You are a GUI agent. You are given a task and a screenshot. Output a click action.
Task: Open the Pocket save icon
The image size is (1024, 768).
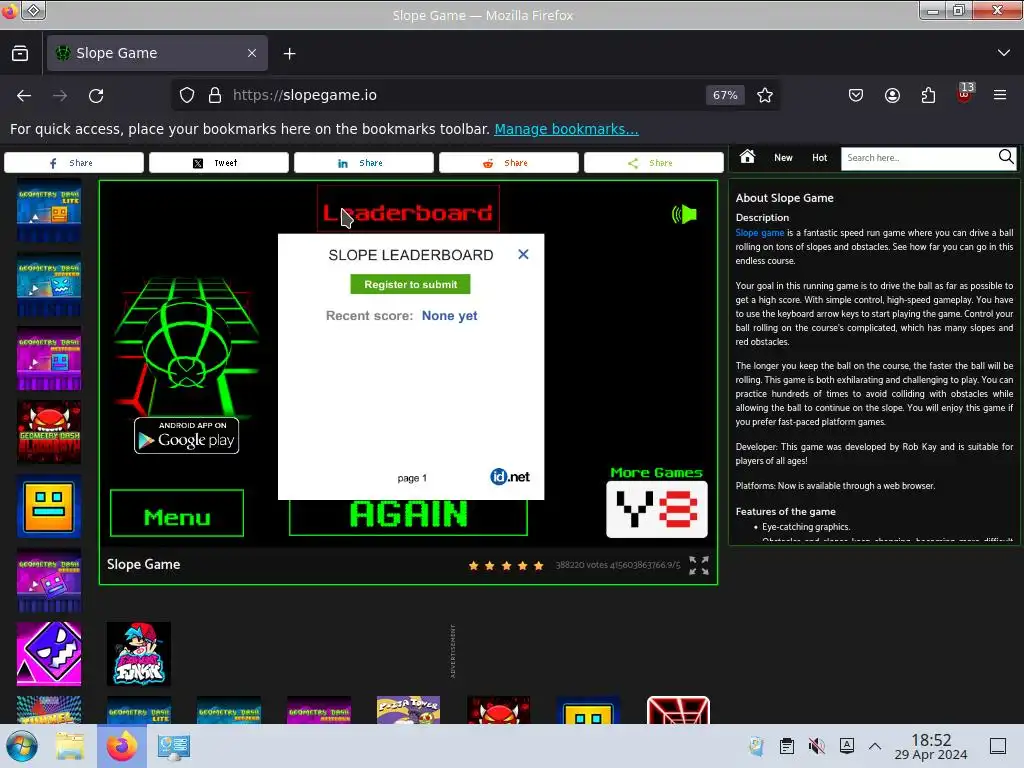(x=856, y=95)
